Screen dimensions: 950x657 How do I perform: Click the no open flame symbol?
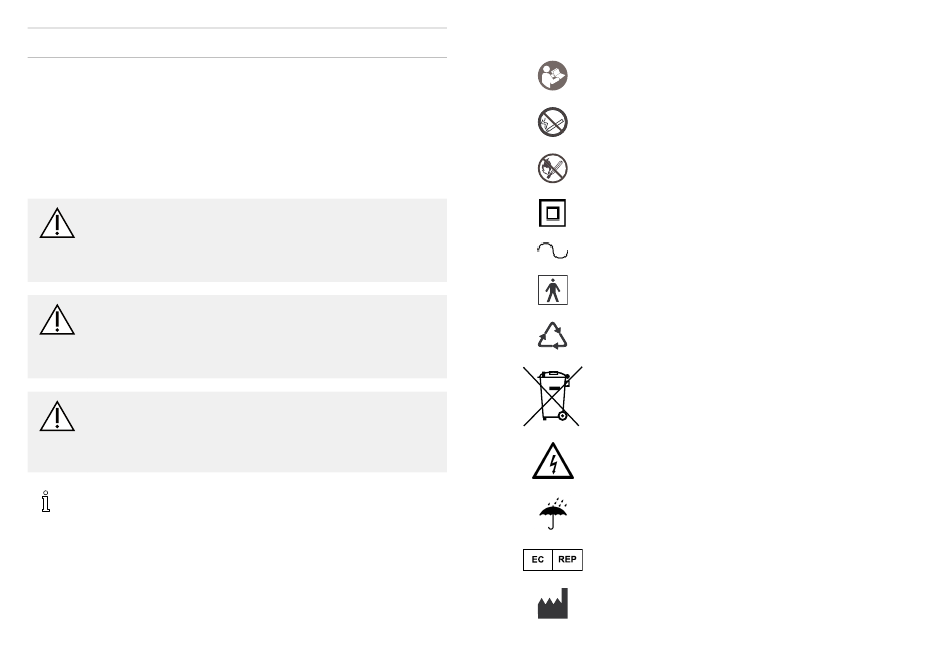[553, 168]
